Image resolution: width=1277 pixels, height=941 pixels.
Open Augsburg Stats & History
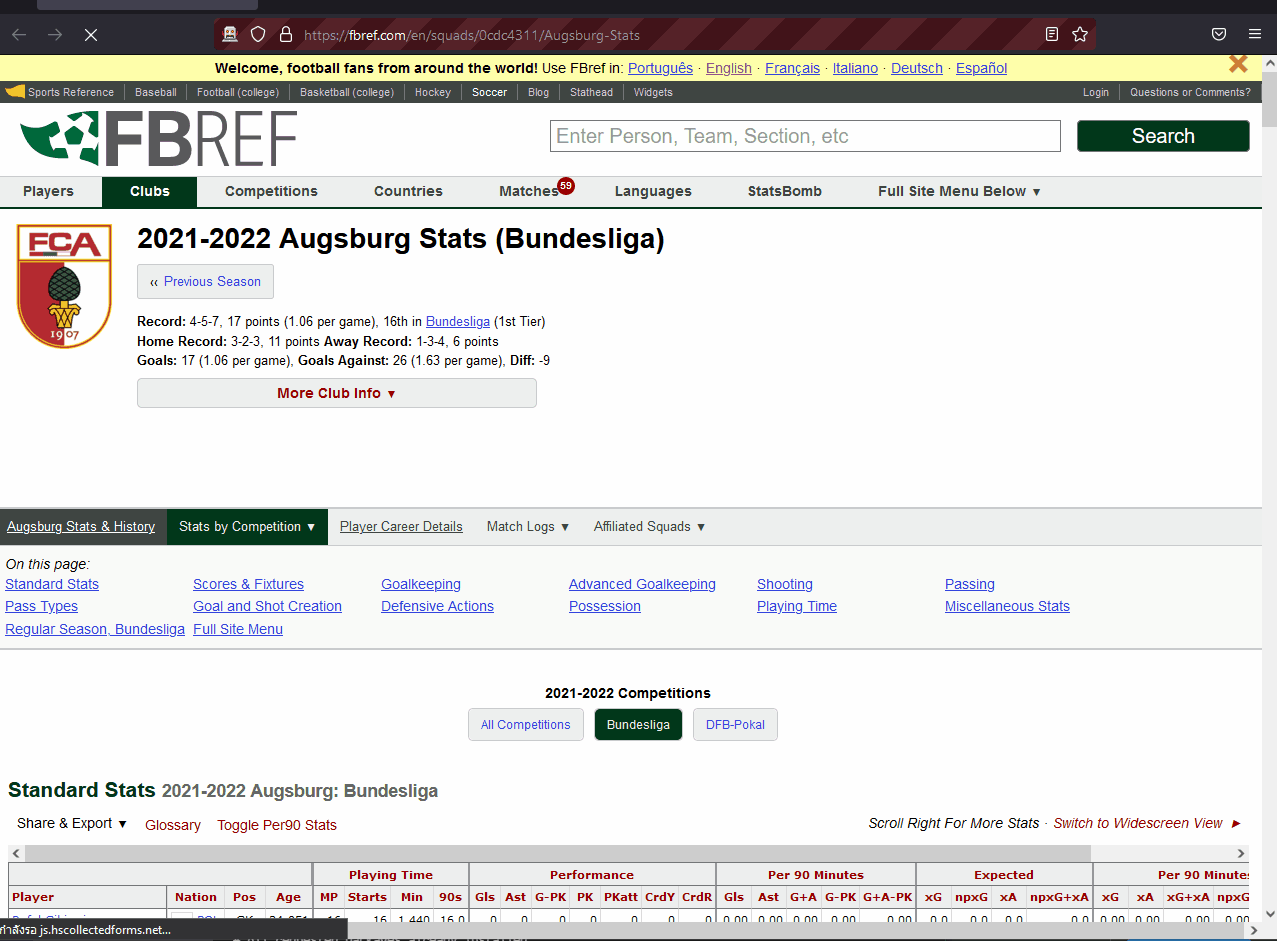click(x=81, y=526)
